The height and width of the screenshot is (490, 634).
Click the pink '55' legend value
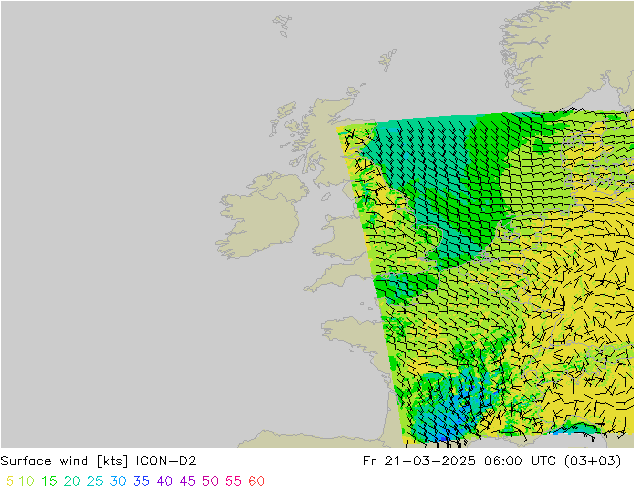point(233,481)
